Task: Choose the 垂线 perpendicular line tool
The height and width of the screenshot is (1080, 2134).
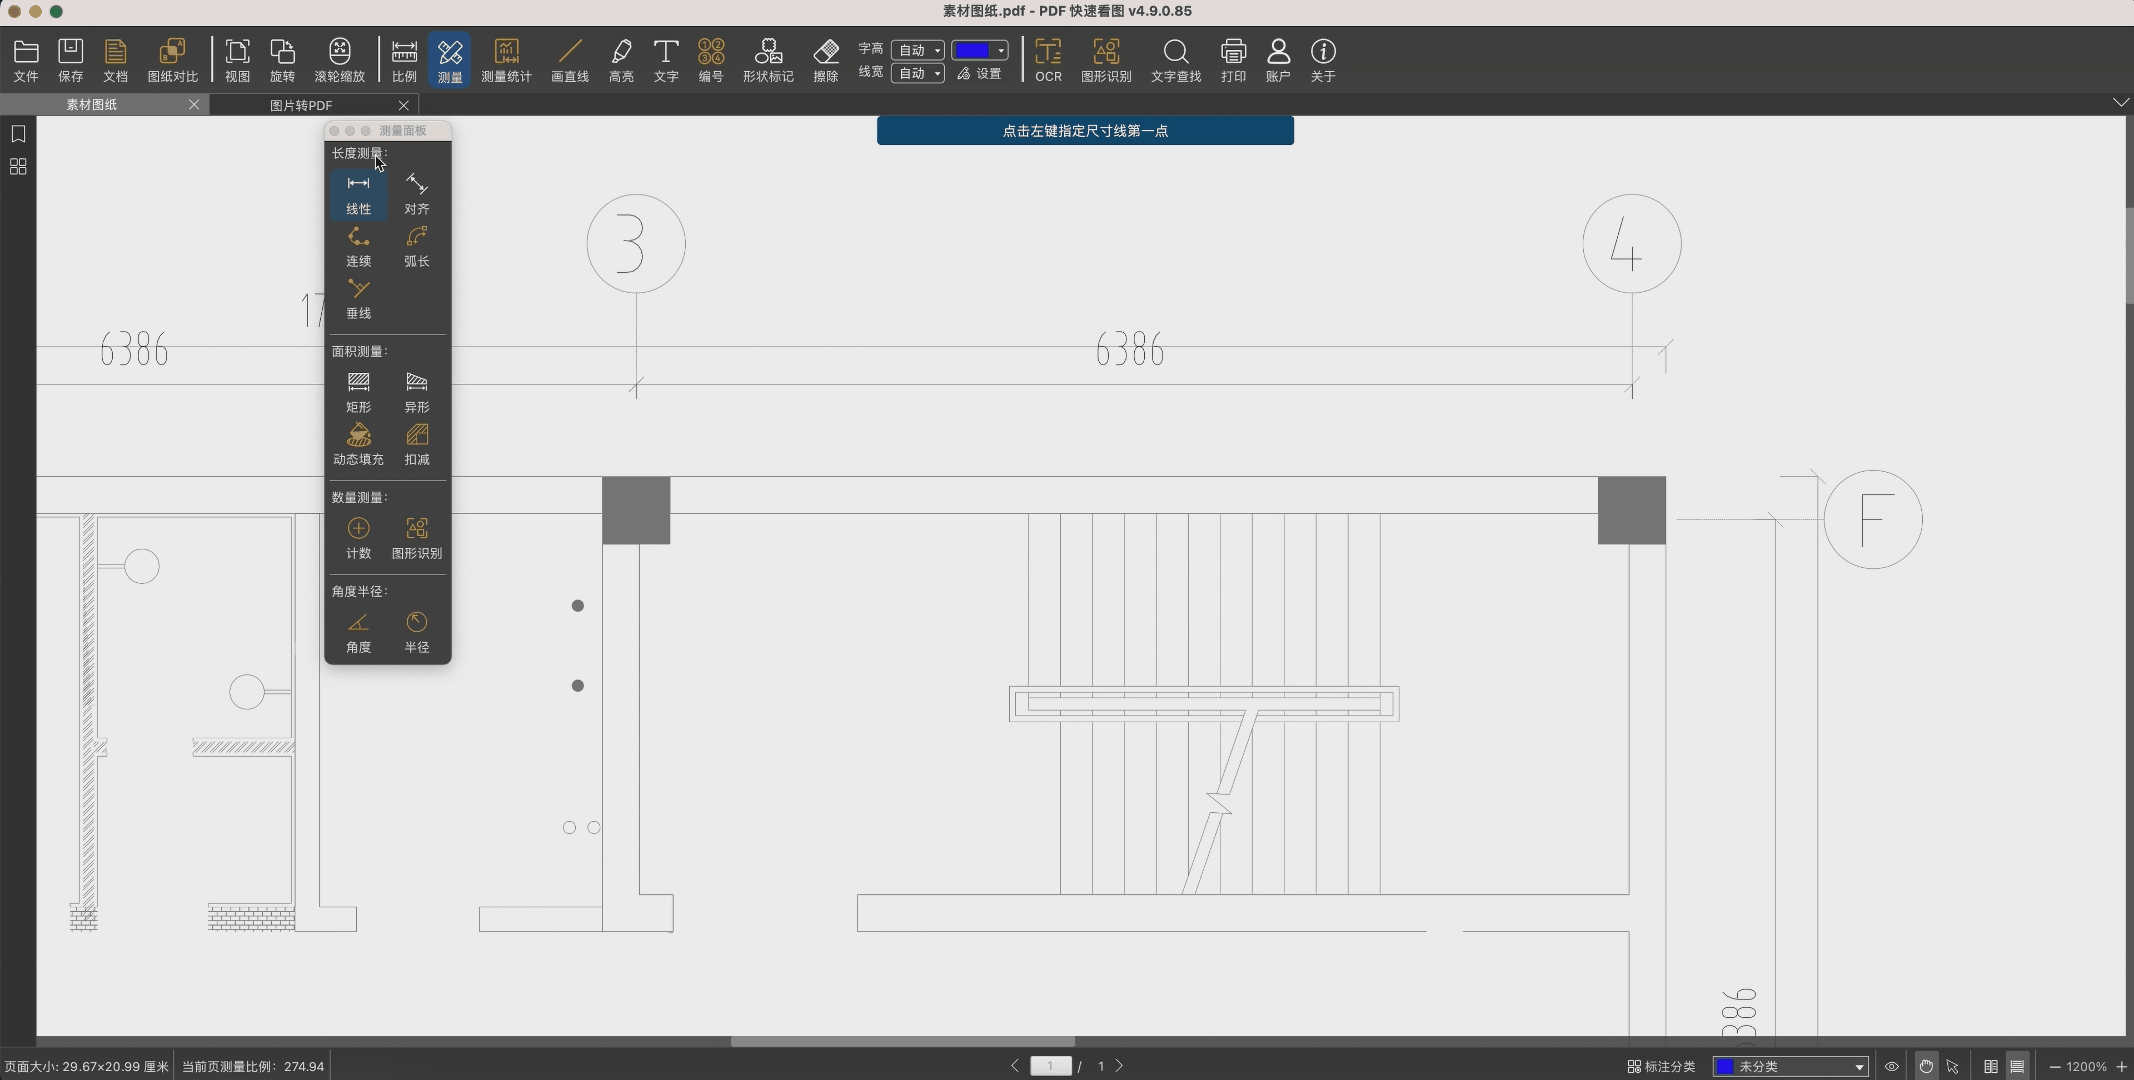Action: [358, 298]
